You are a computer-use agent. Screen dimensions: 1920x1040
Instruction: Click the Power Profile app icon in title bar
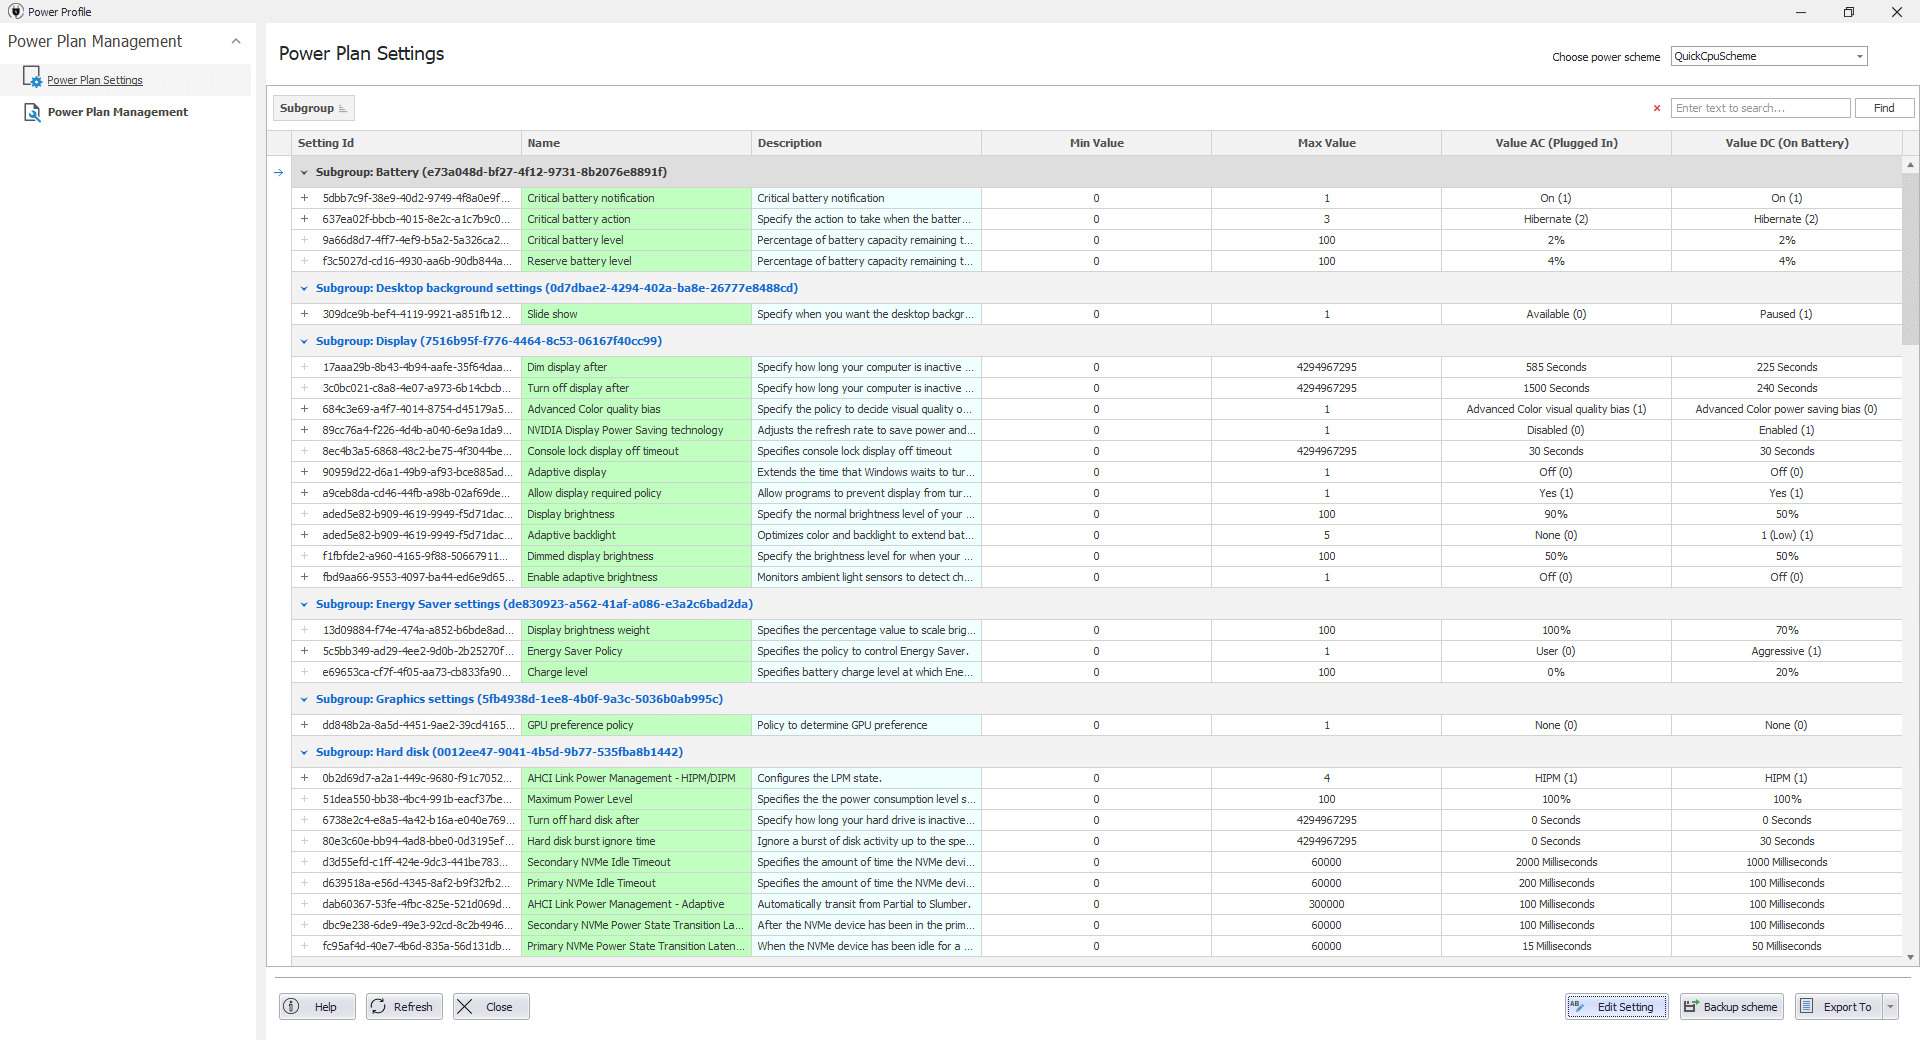click(15, 11)
